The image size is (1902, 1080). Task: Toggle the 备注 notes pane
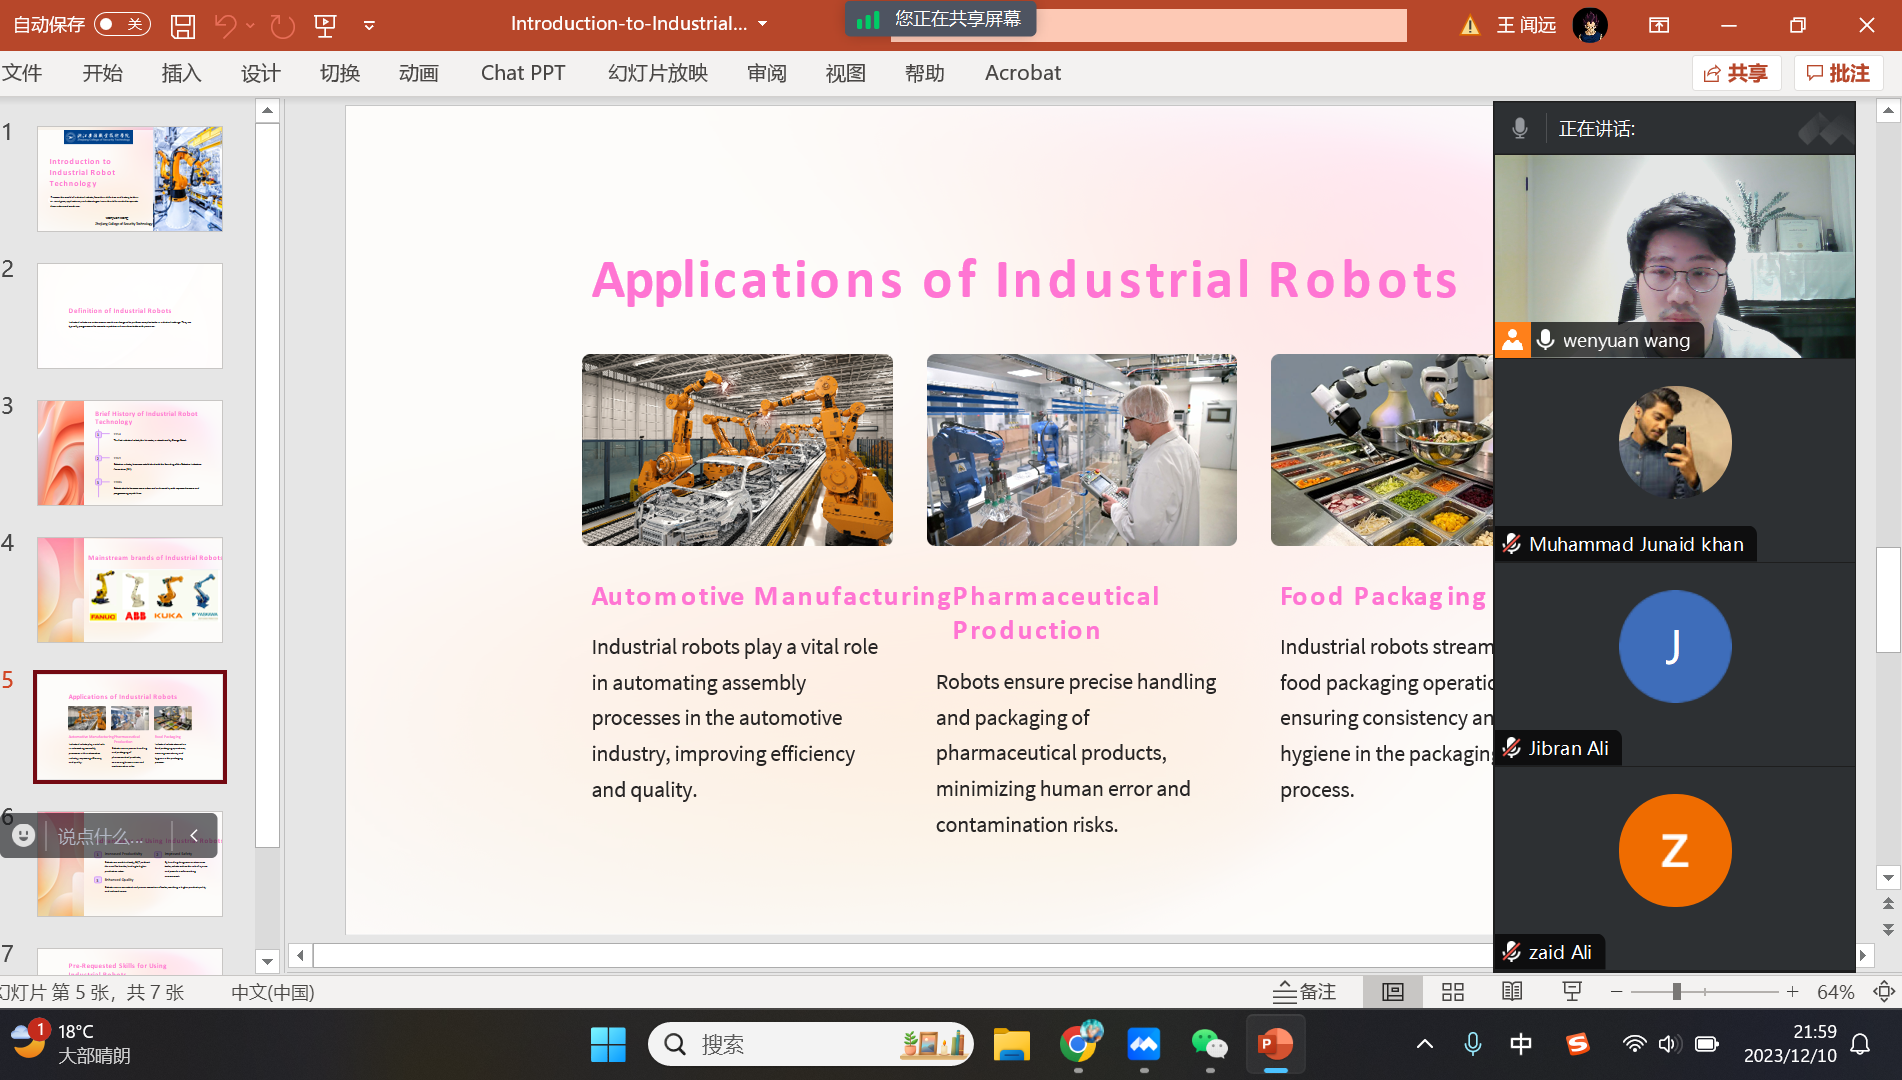1305,992
